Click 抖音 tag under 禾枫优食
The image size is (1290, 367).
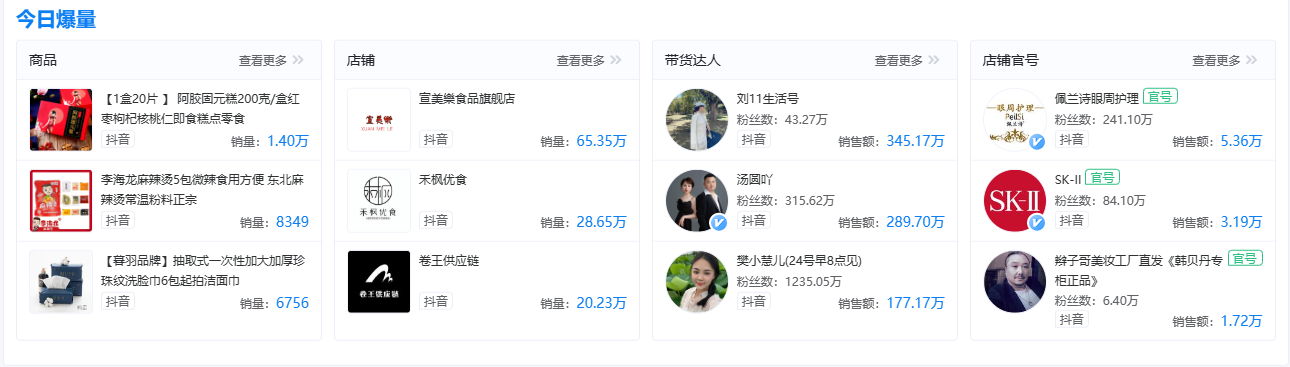[x=436, y=220]
